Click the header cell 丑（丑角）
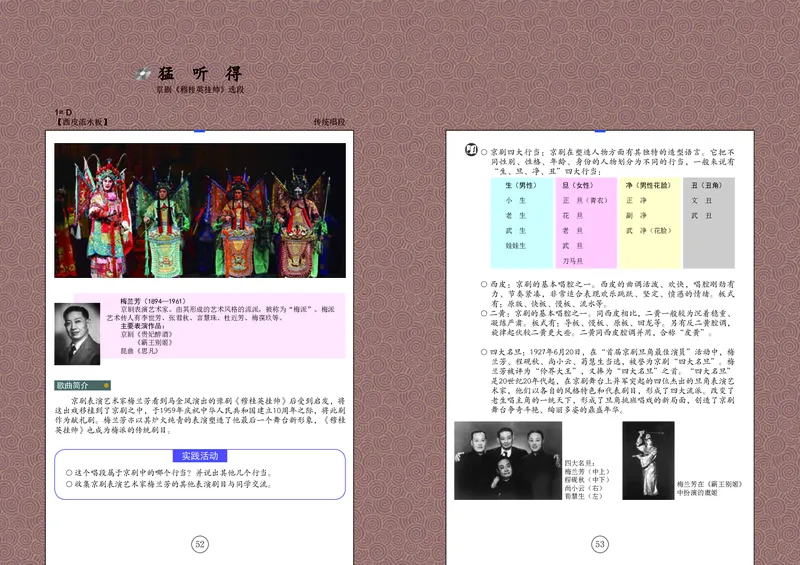The image size is (800, 565). tap(707, 185)
